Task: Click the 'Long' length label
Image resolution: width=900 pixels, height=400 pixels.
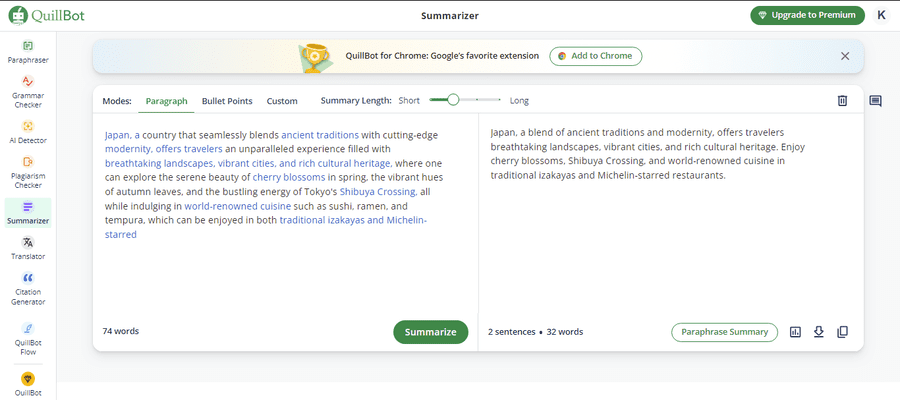Action: pyautogui.click(x=519, y=101)
